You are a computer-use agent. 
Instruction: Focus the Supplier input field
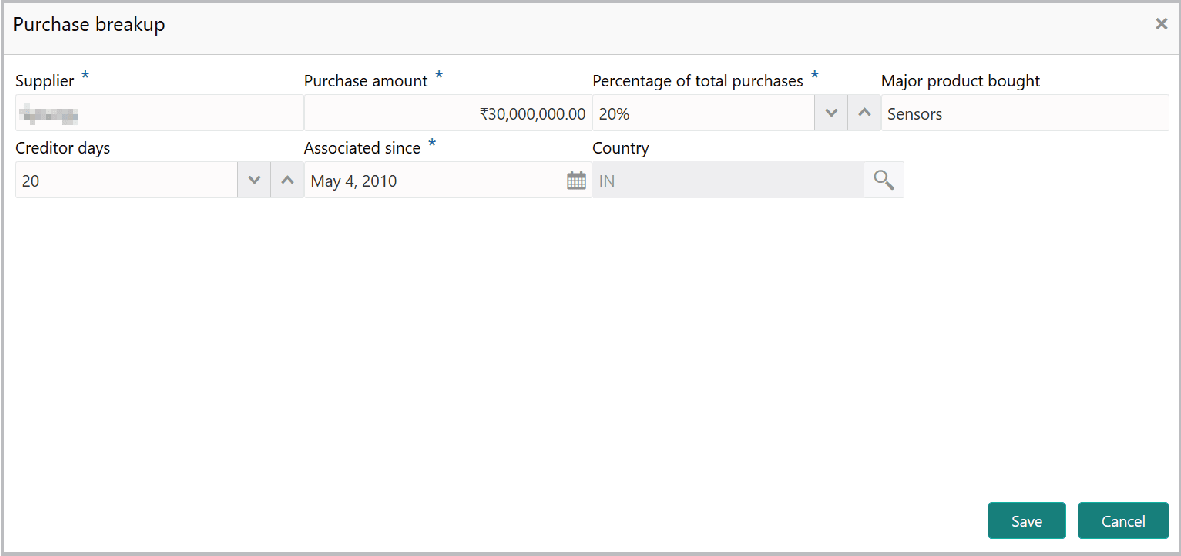pyautogui.click(x=159, y=113)
